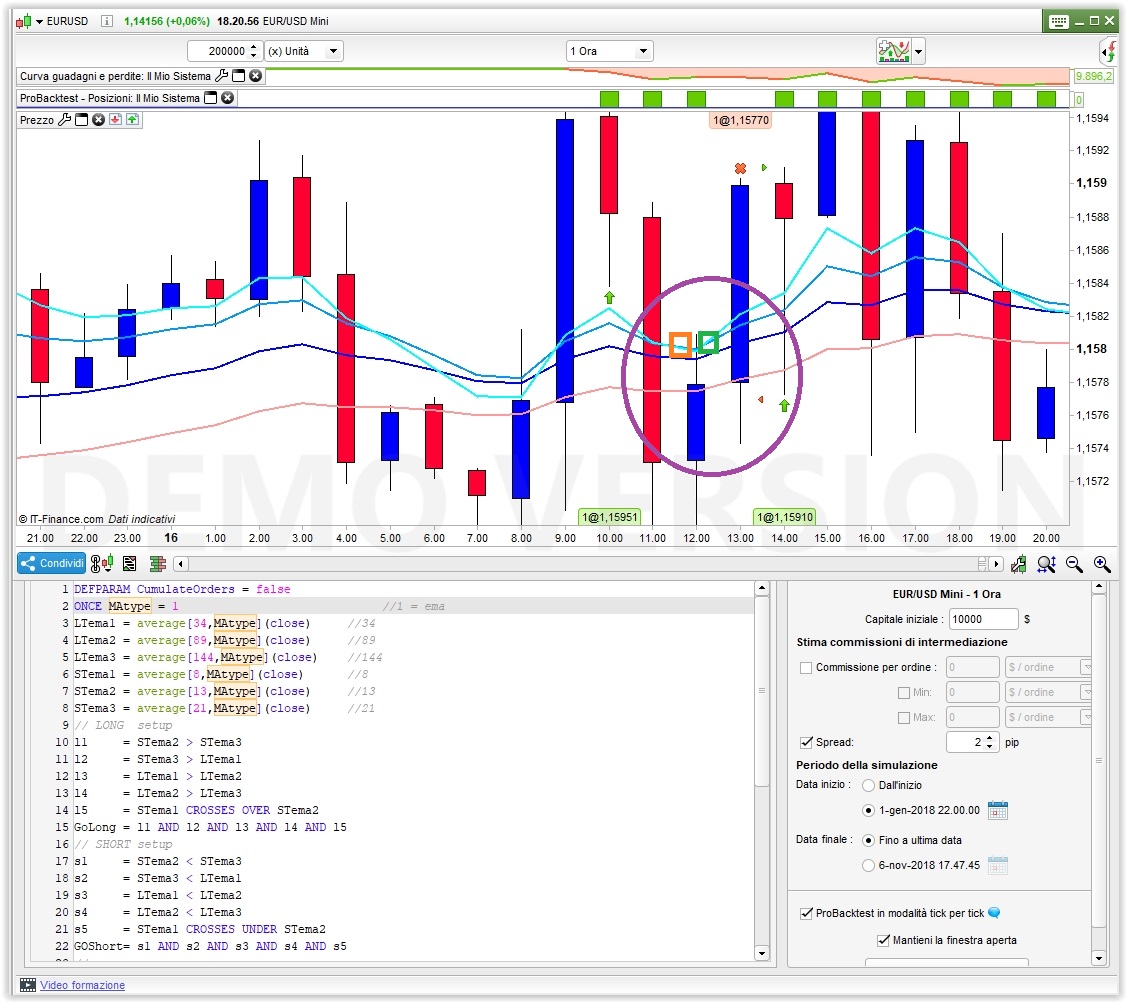Click the zoom in magnifier icon
1127x1003 pixels.
point(1101,564)
